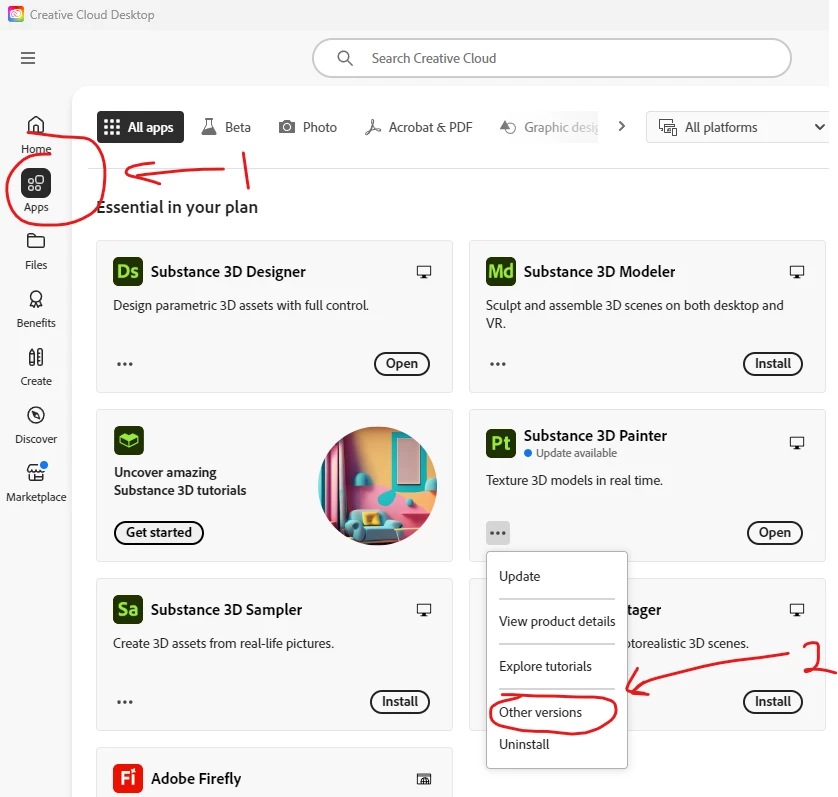Click web platform icon on Adobe Firefly
Viewport: 838px width, 797px height.
tap(424, 779)
